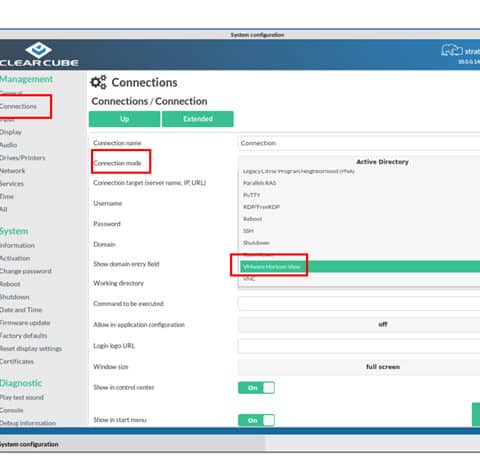Select Shutdown under System sidebar
480x472 pixels.
pyautogui.click(x=15, y=297)
